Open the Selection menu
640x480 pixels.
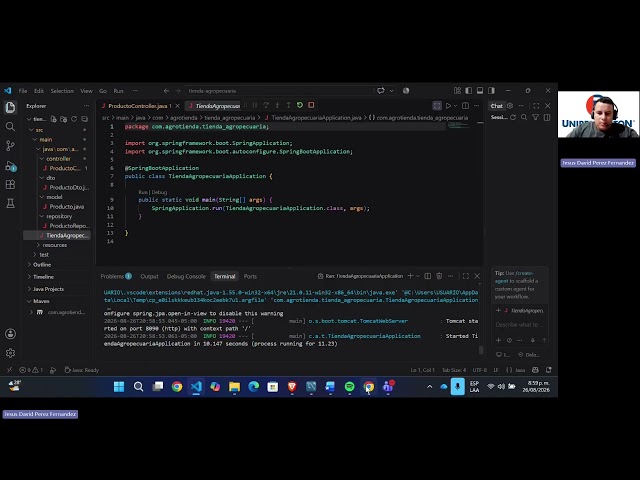pos(62,91)
